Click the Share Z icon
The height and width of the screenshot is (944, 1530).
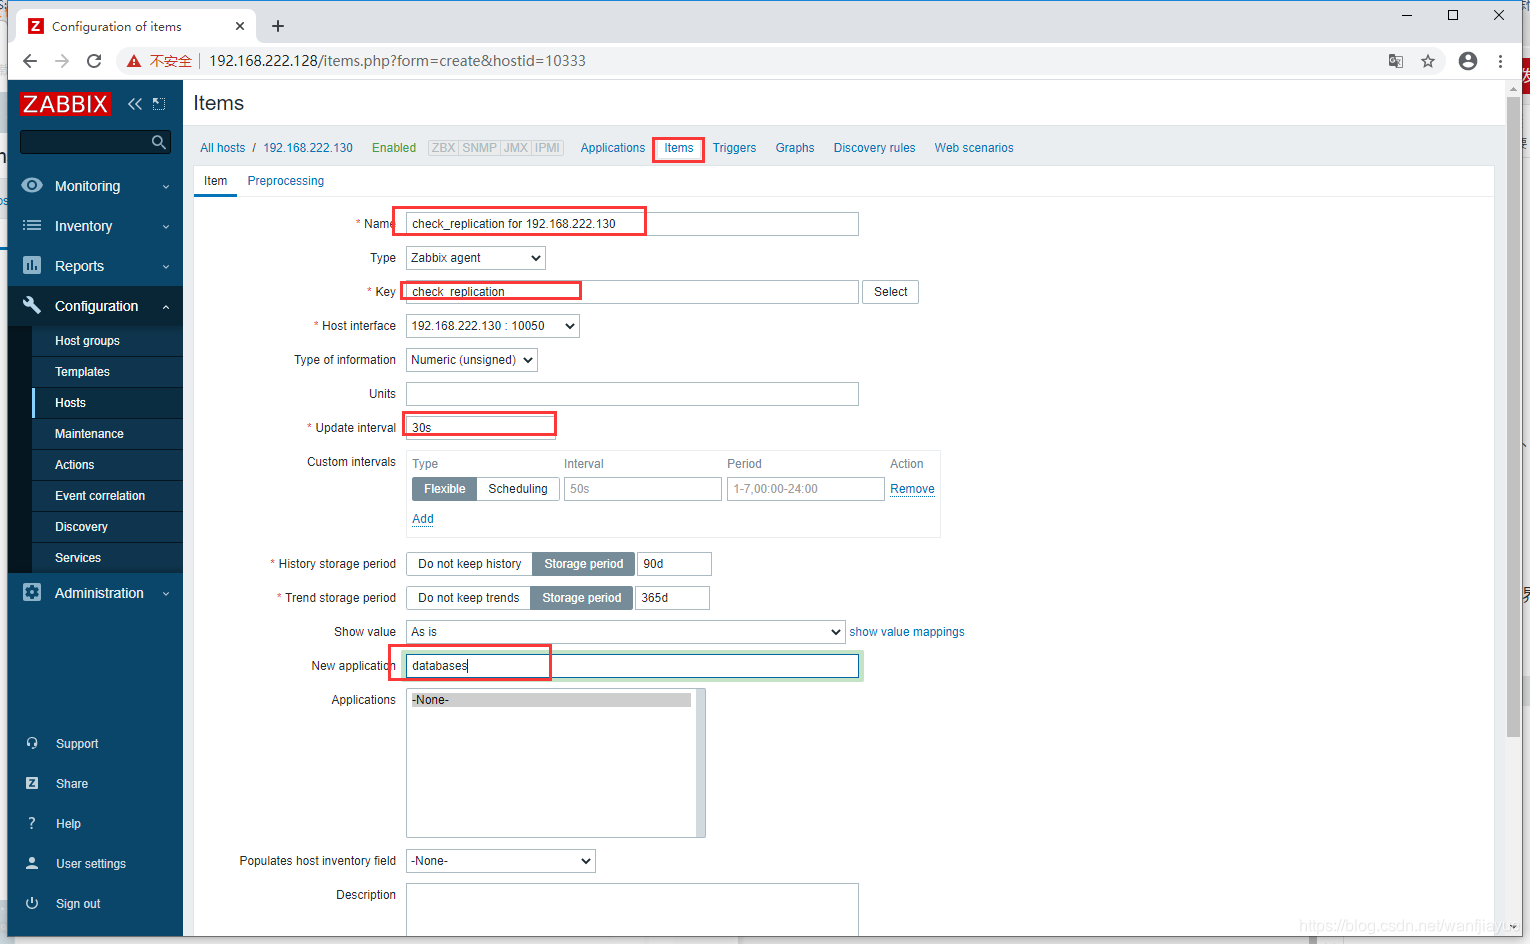tap(32, 783)
